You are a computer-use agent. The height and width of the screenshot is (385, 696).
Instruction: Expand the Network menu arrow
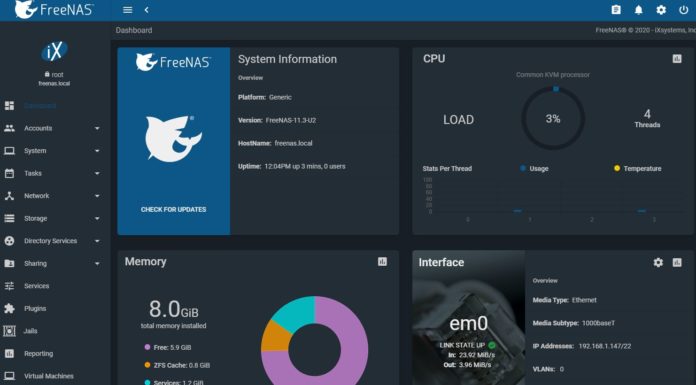coord(97,196)
